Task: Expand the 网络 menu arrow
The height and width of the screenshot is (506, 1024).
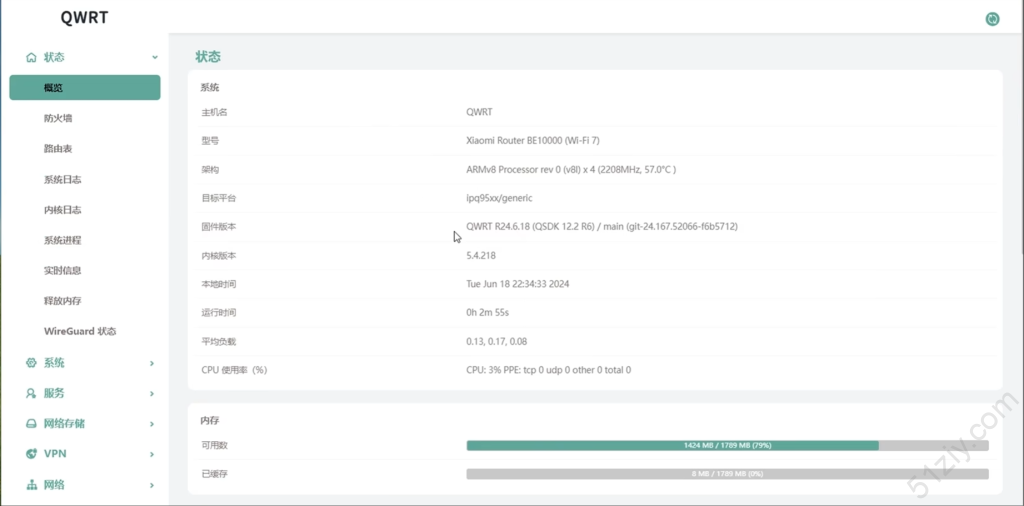Action: (152, 485)
